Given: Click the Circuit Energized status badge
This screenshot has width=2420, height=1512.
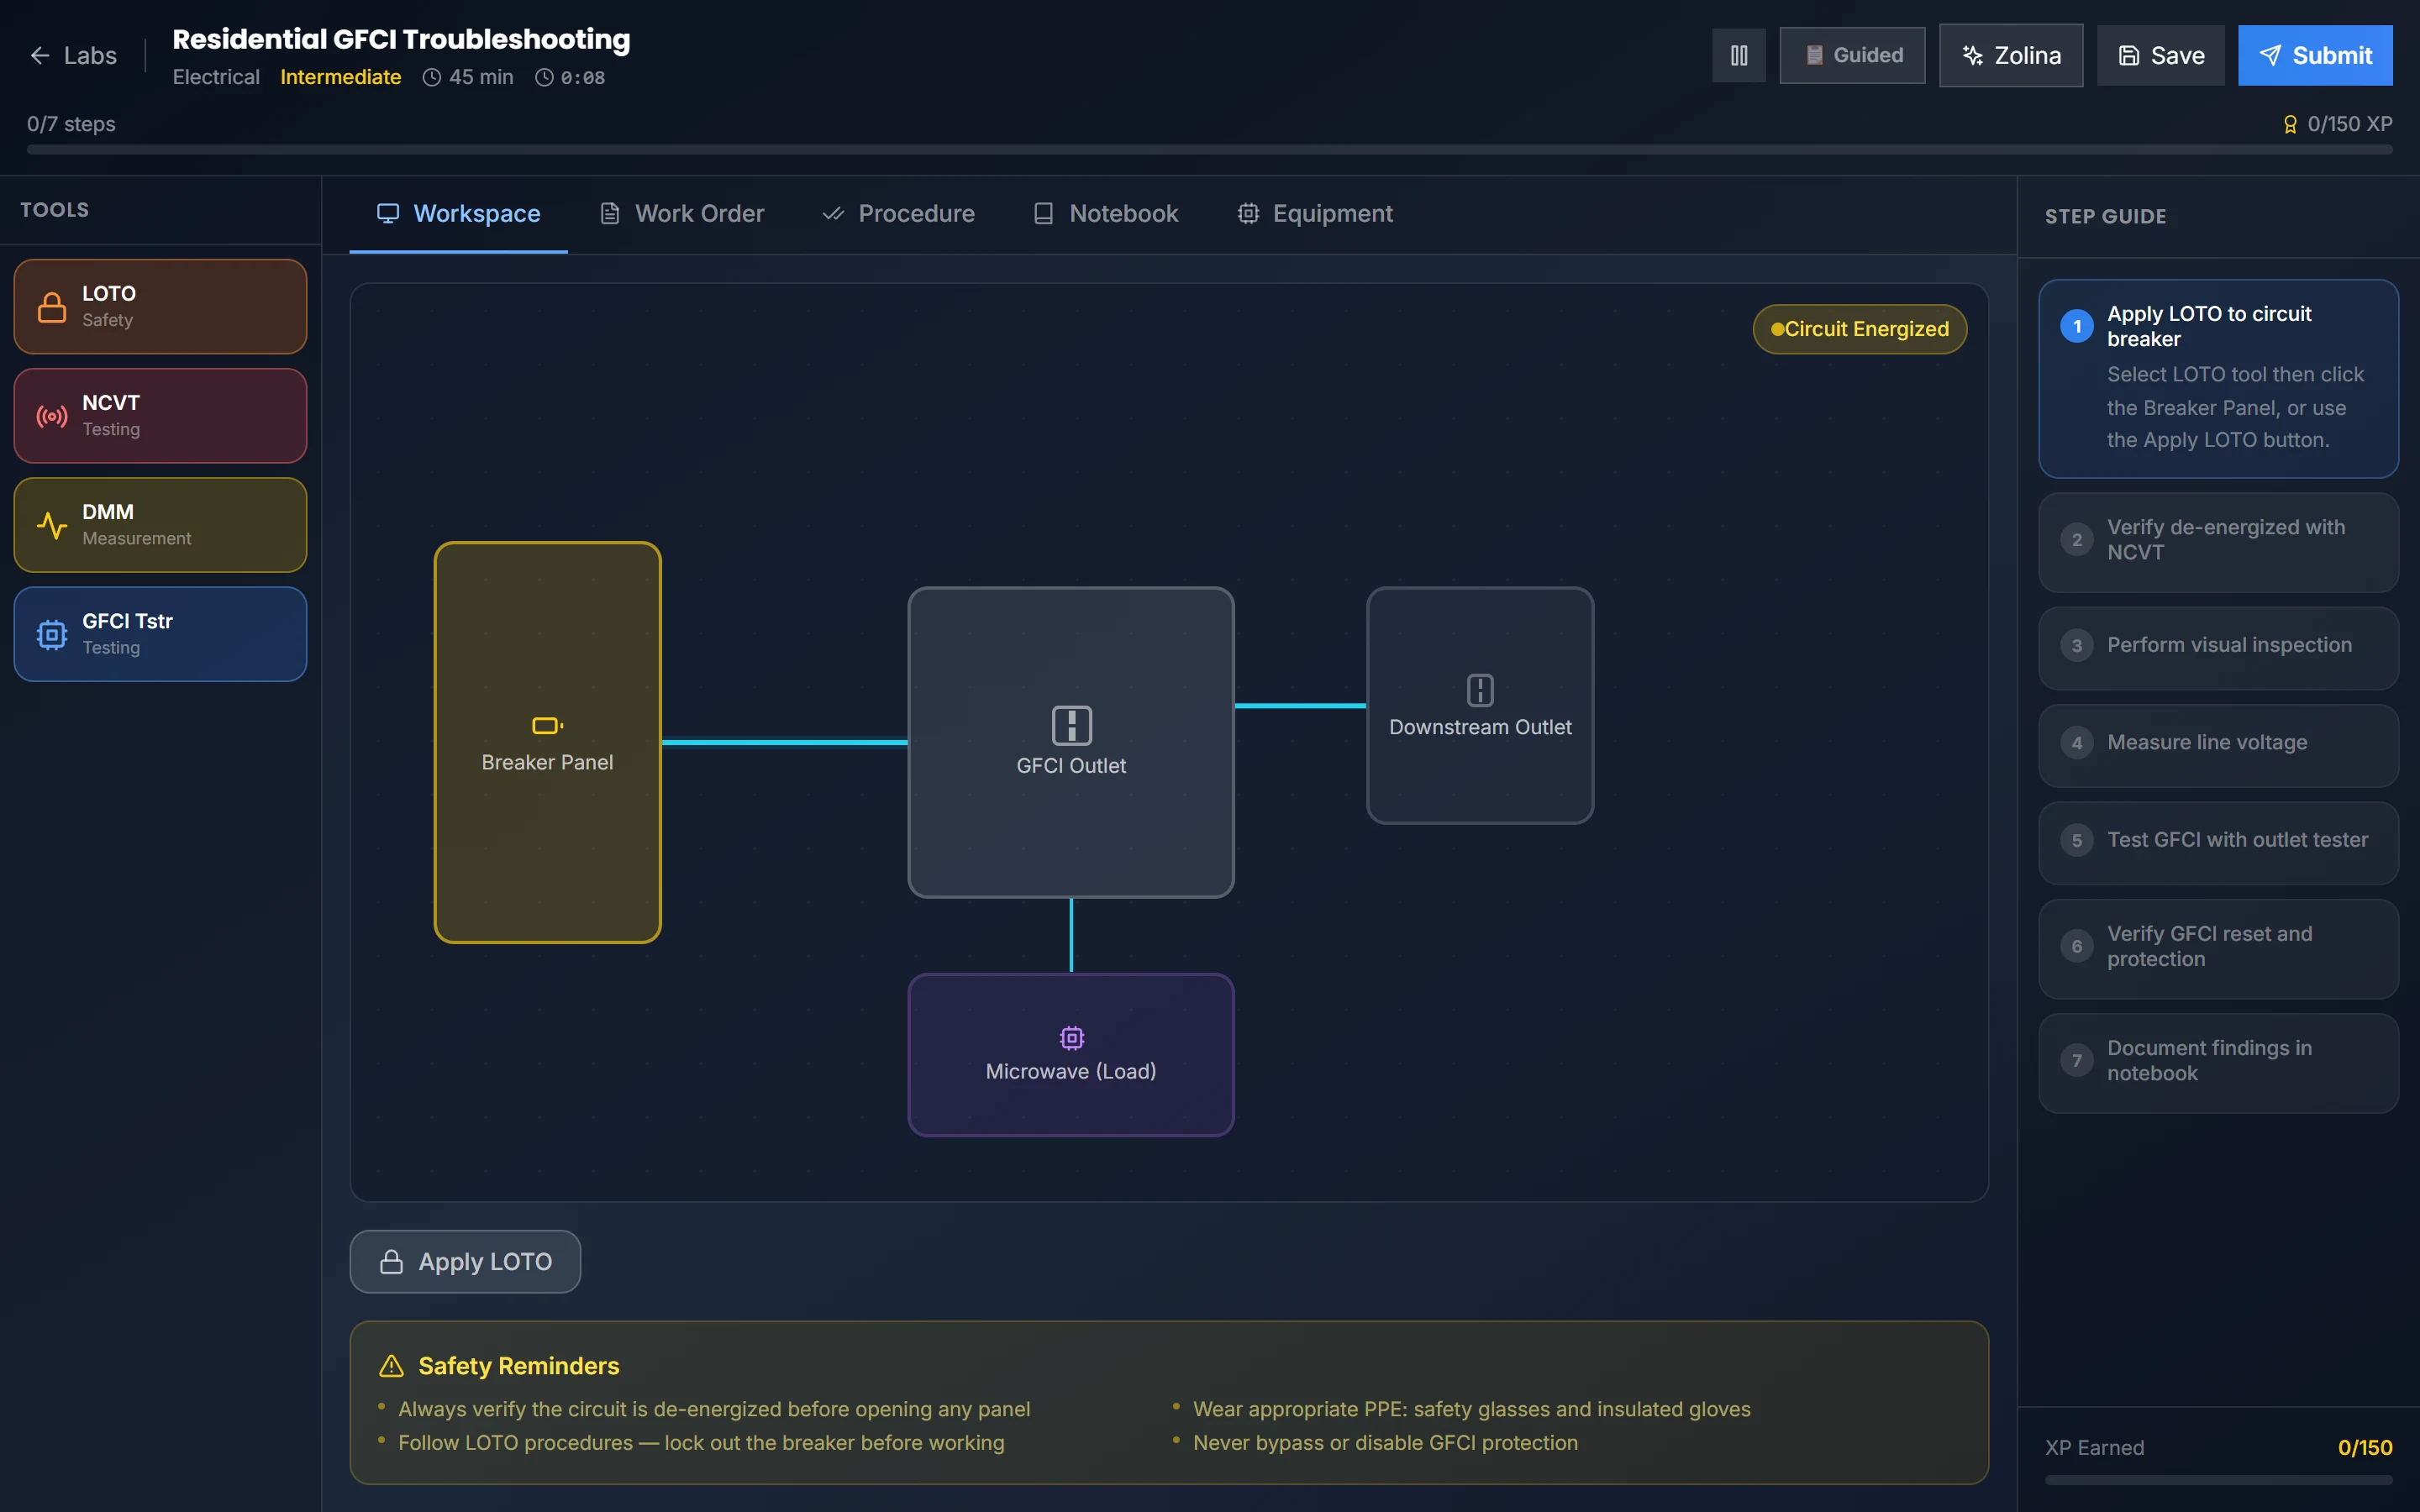Looking at the screenshot, I should [x=1859, y=329].
